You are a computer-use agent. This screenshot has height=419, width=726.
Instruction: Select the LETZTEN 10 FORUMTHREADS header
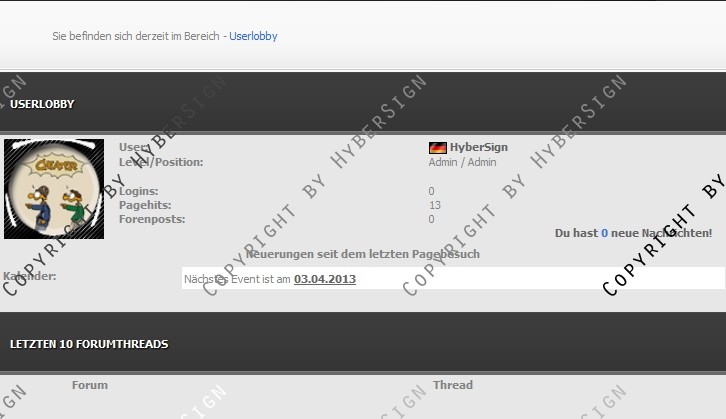(89, 344)
